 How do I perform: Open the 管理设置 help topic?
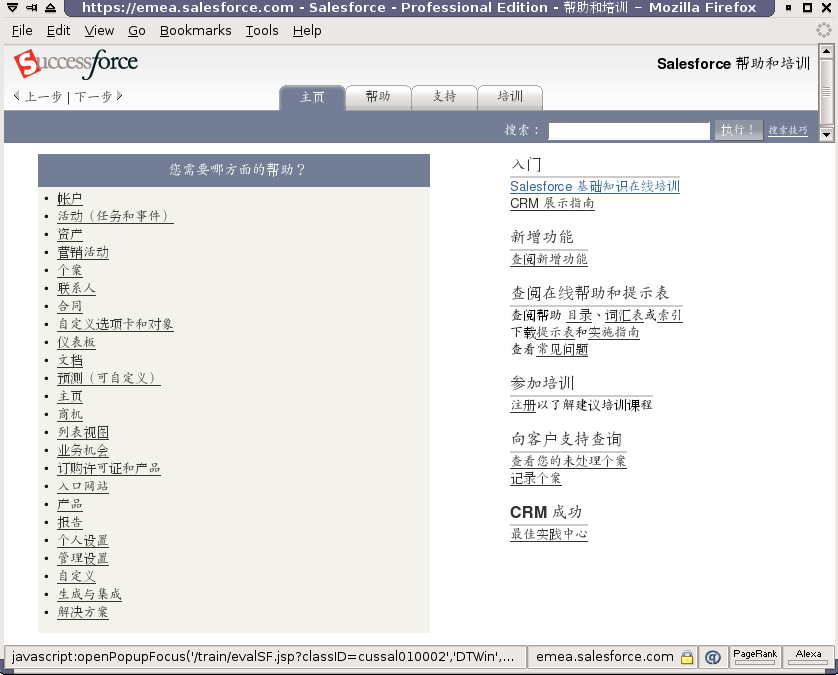[83, 558]
